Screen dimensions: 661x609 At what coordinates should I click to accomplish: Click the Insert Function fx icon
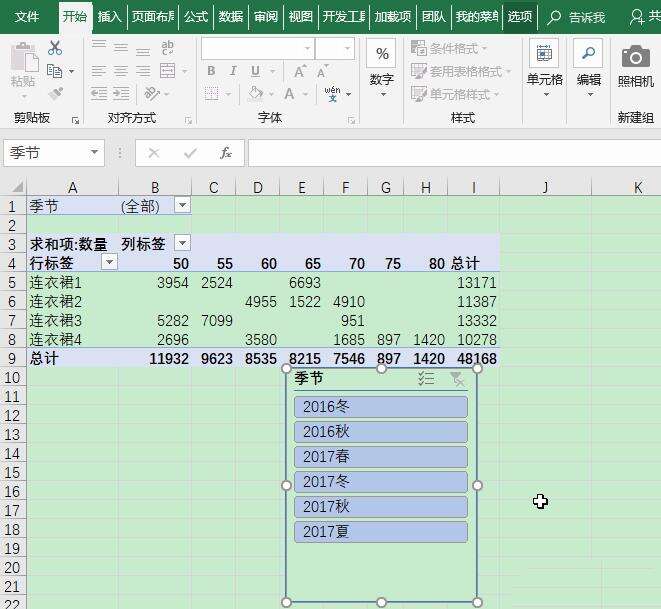[226, 153]
